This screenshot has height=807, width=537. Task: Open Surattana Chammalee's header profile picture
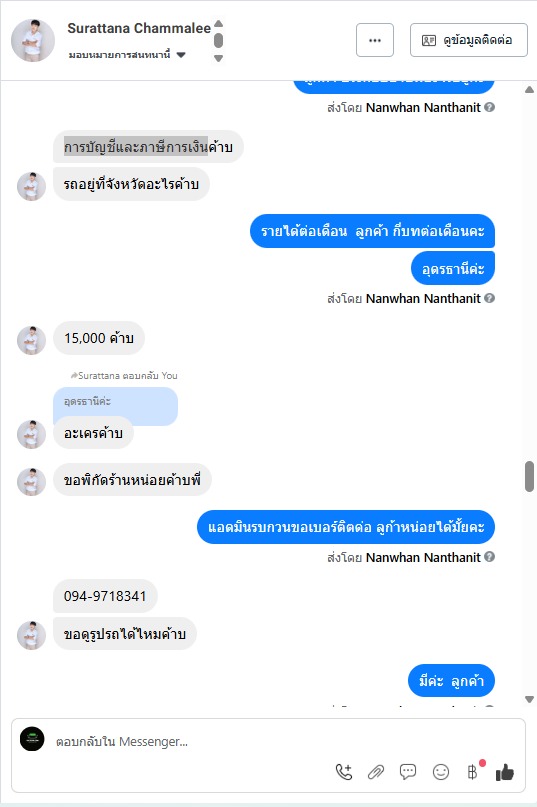tap(33, 40)
